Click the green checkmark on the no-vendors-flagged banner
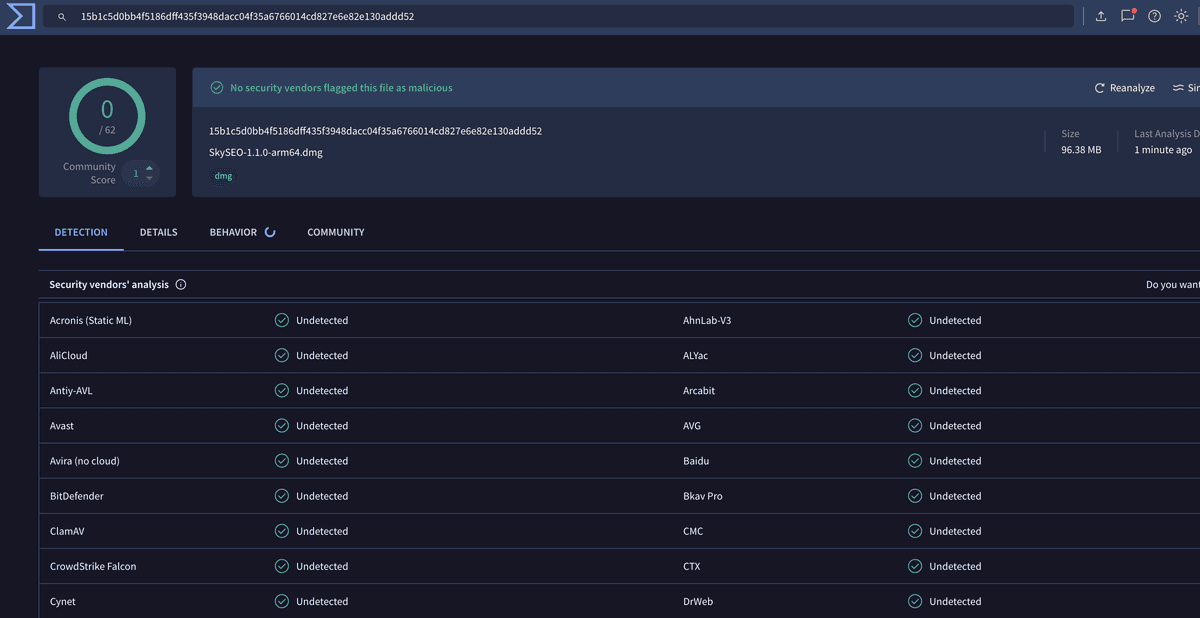This screenshot has width=1200, height=618. click(x=216, y=87)
